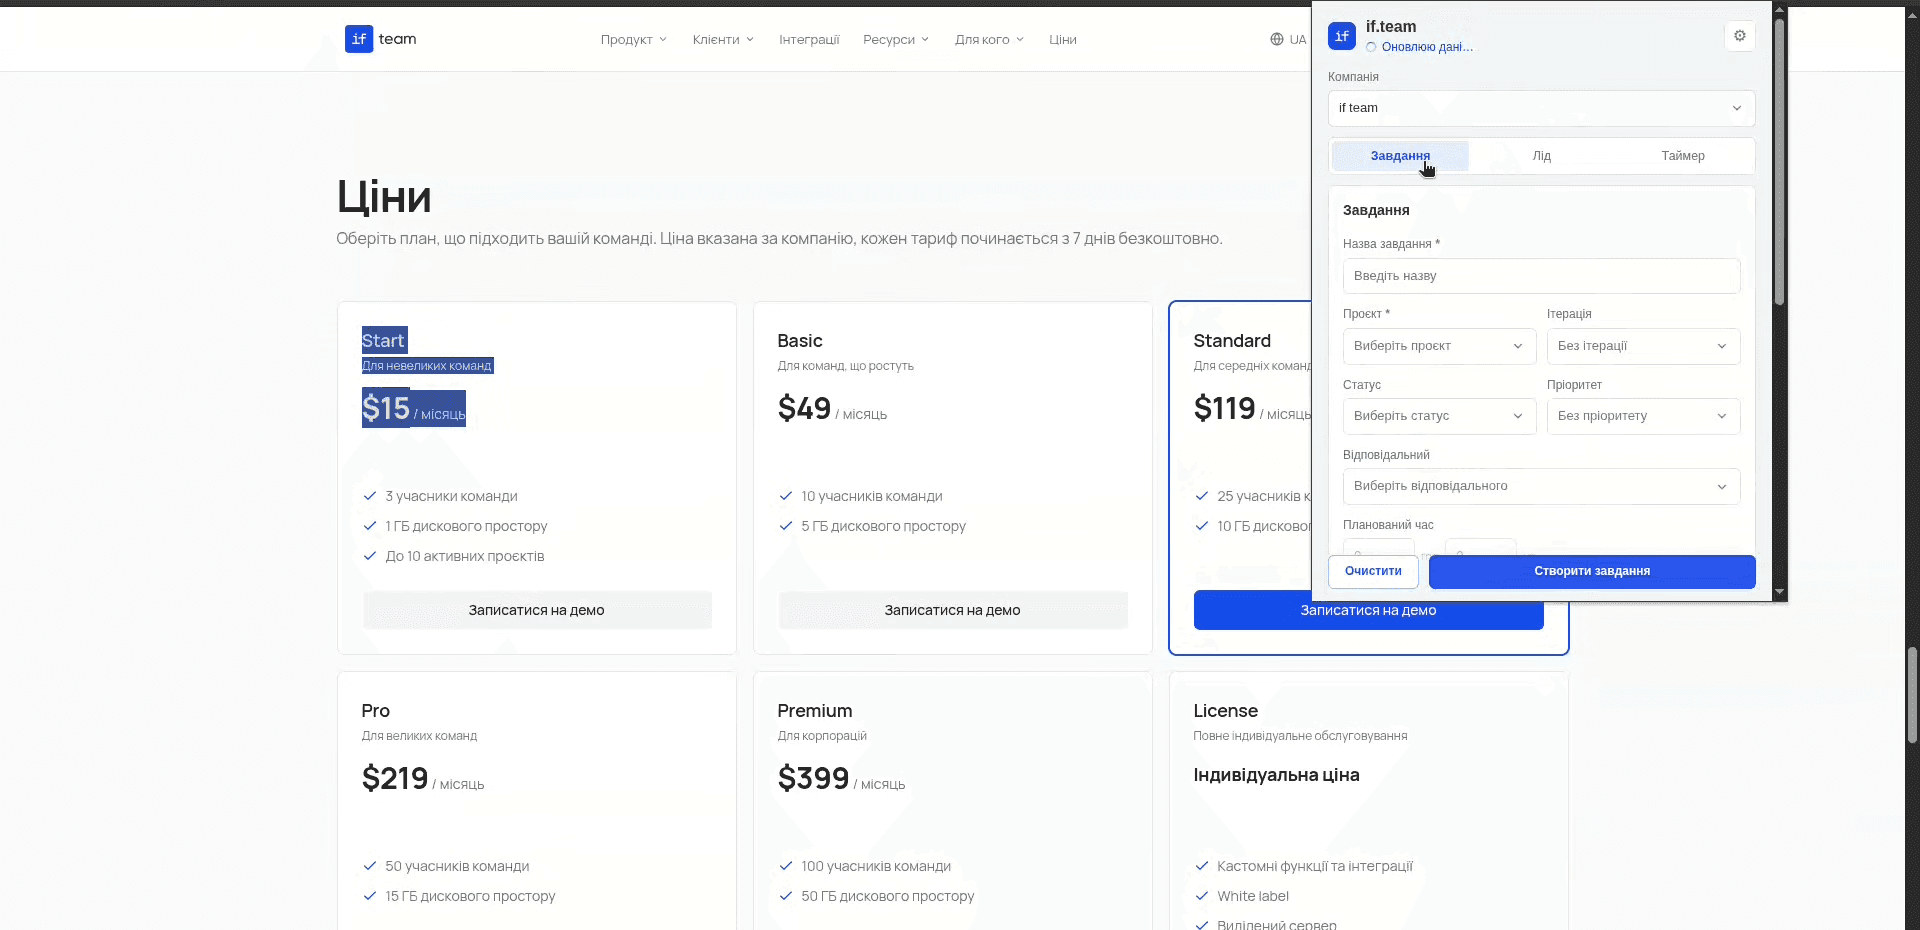Open the Інтеграції navigation link
The height and width of the screenshot is (930, 1920).
click(809, 40)
